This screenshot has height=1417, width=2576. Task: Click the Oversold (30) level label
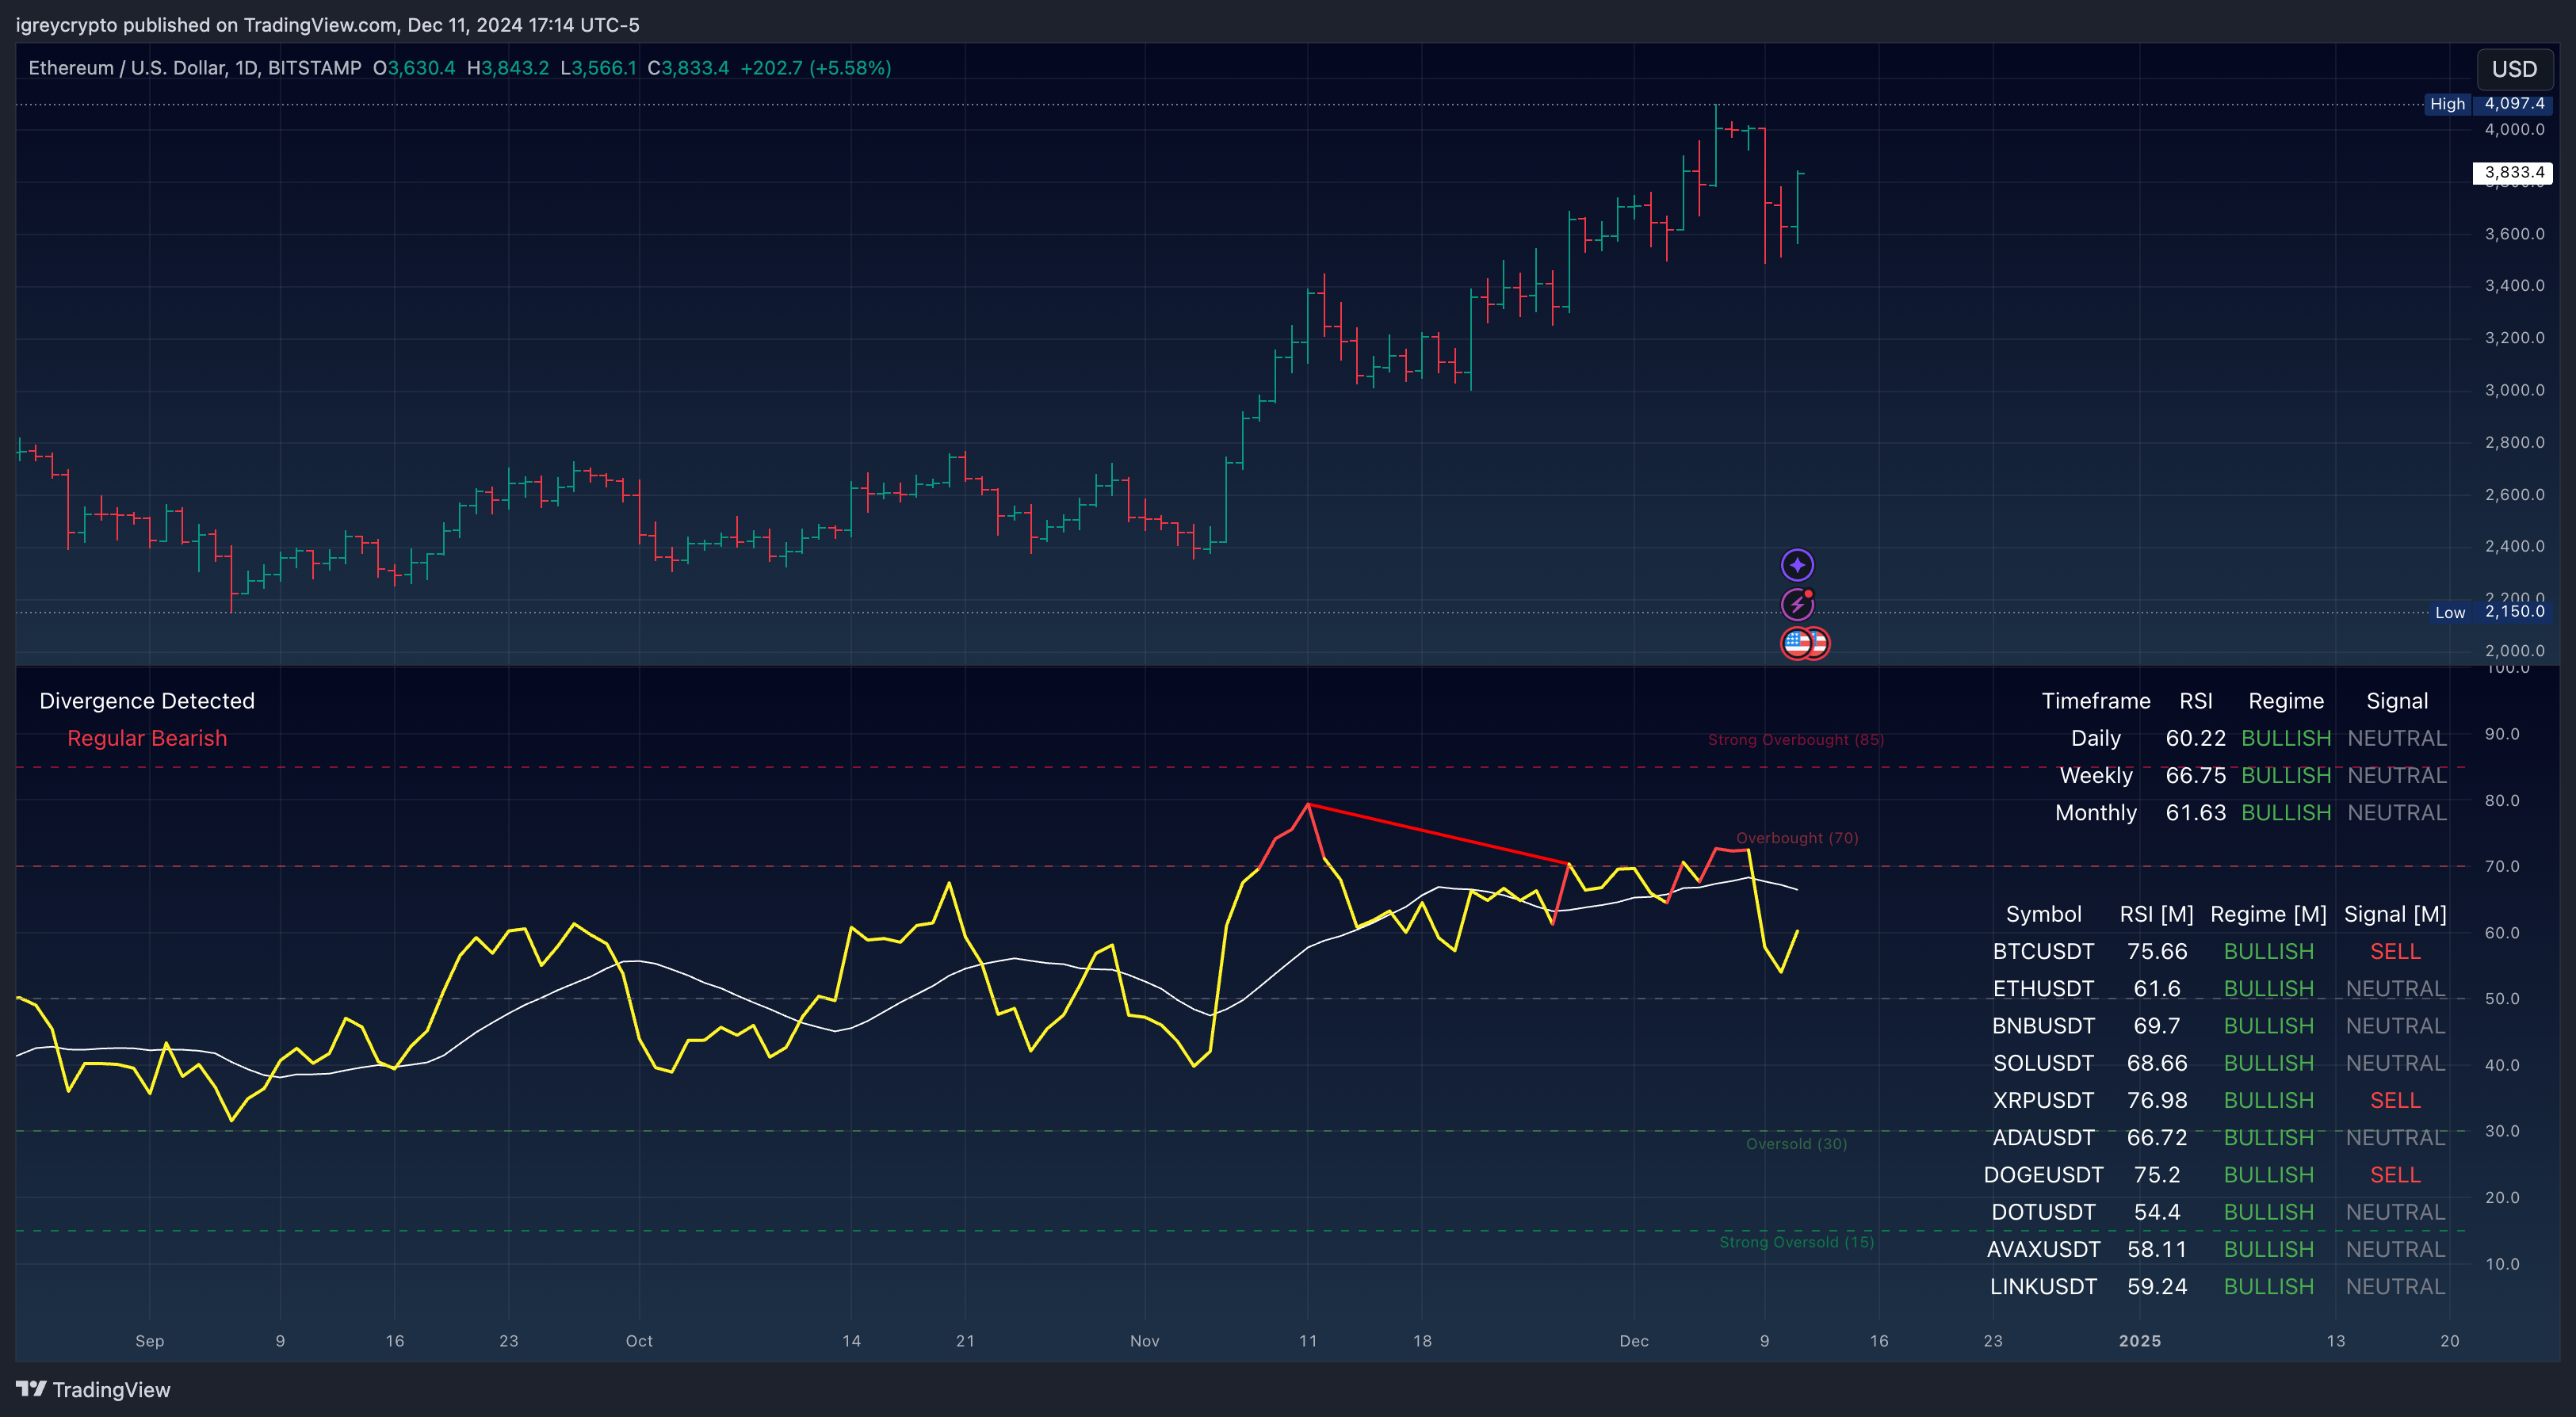1796,1144
